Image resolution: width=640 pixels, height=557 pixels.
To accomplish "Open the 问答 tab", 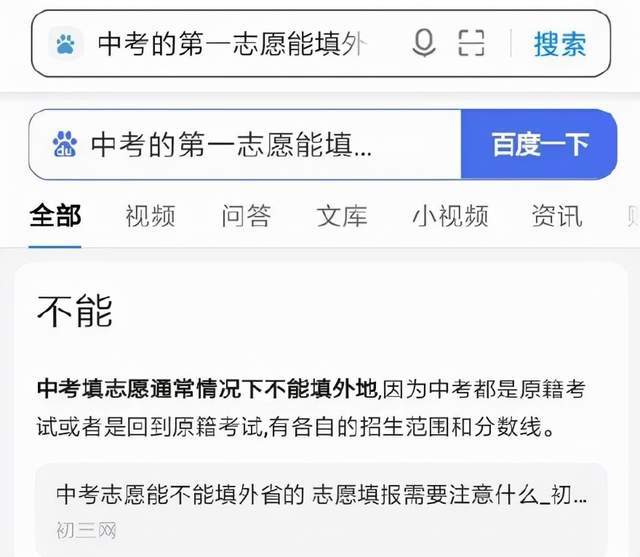I will coord(246,216).
